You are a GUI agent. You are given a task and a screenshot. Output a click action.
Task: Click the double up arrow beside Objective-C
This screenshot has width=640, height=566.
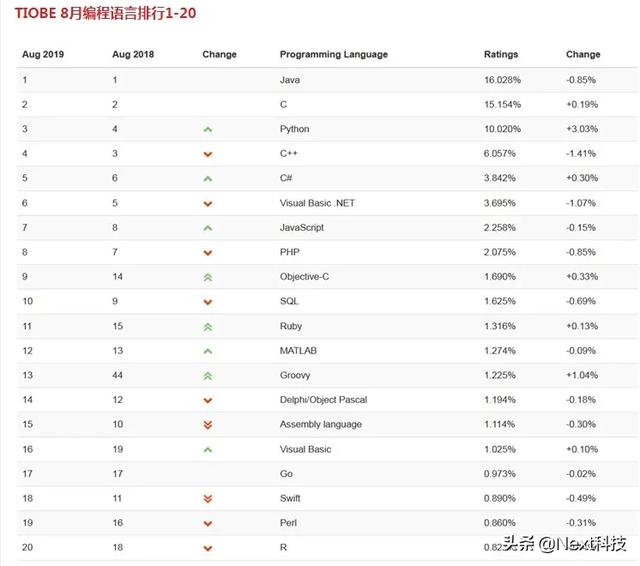pos(208,277)
